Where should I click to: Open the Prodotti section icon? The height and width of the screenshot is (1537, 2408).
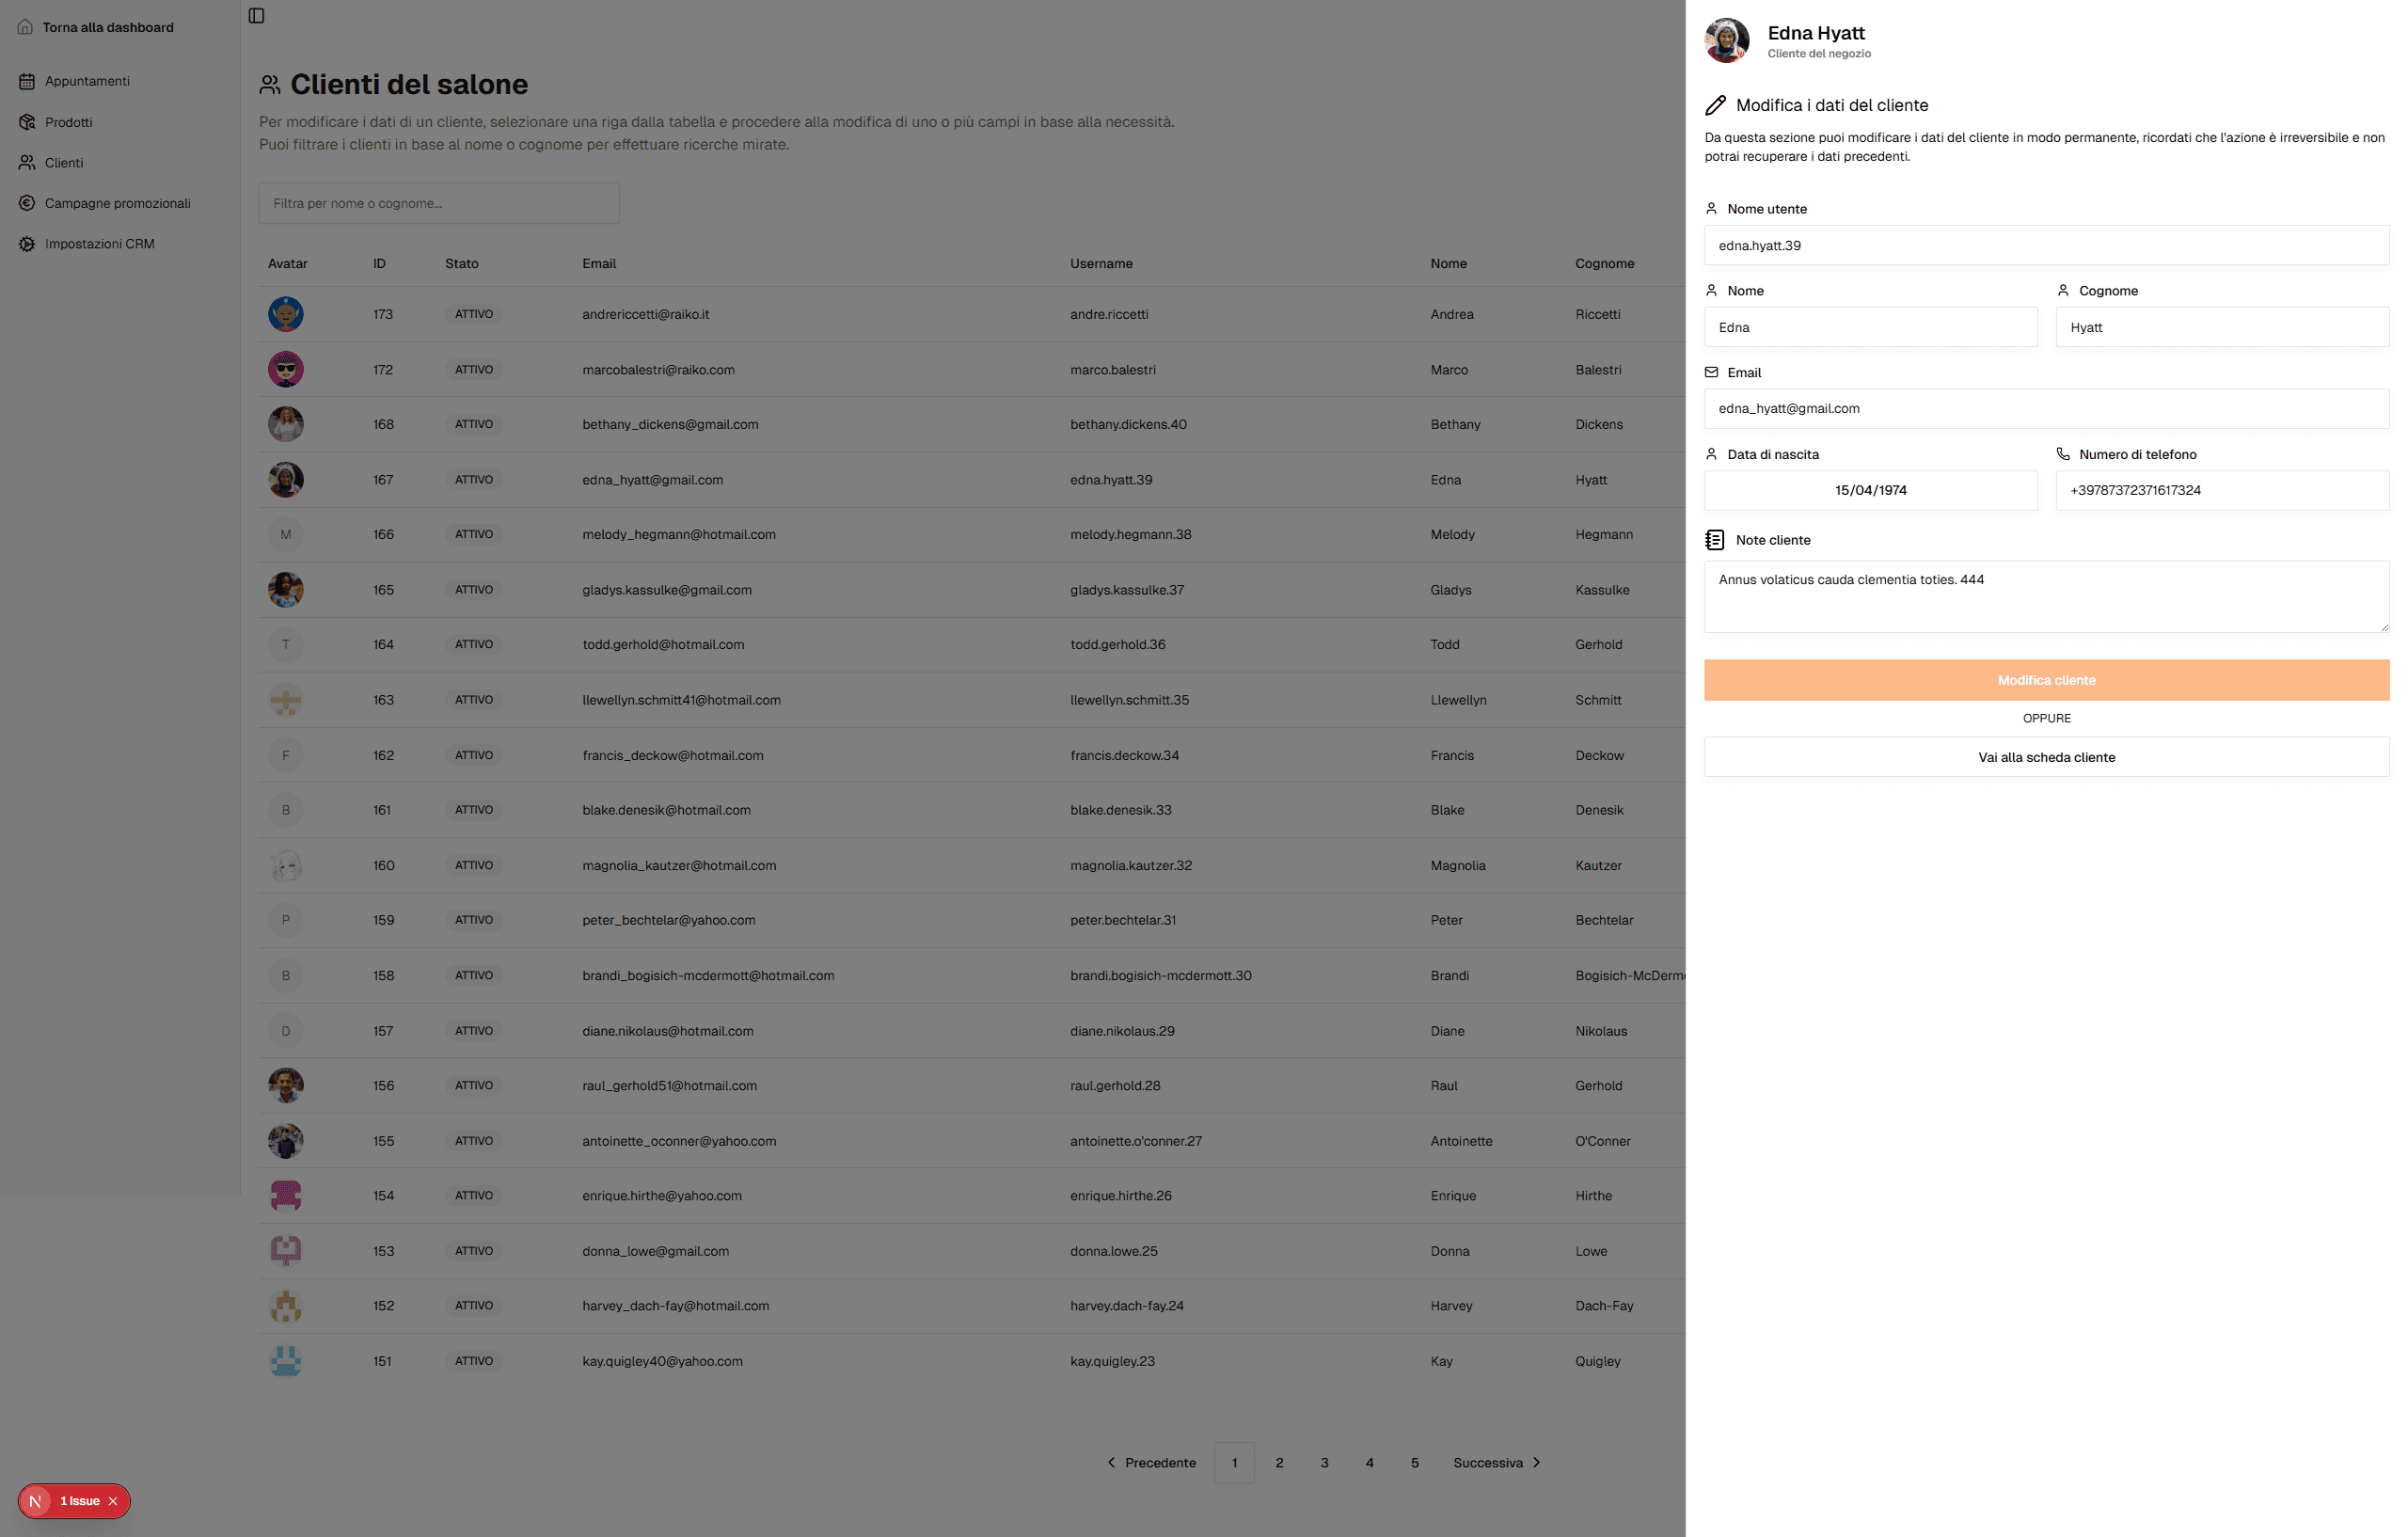[x=27, y=122]
